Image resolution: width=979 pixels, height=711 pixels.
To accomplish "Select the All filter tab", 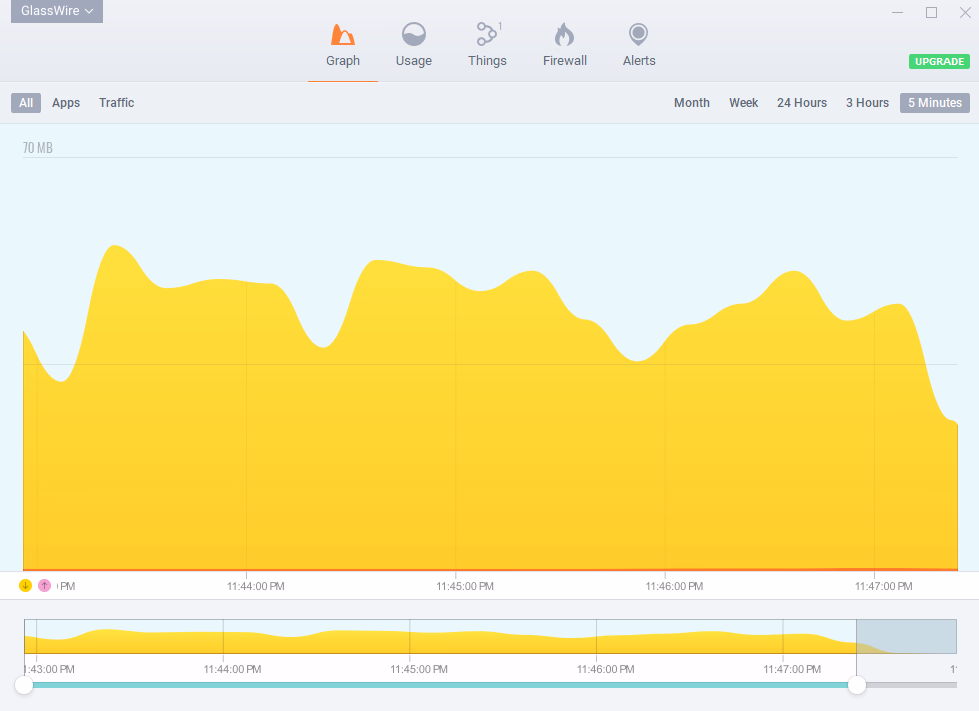I will [26, 103].
